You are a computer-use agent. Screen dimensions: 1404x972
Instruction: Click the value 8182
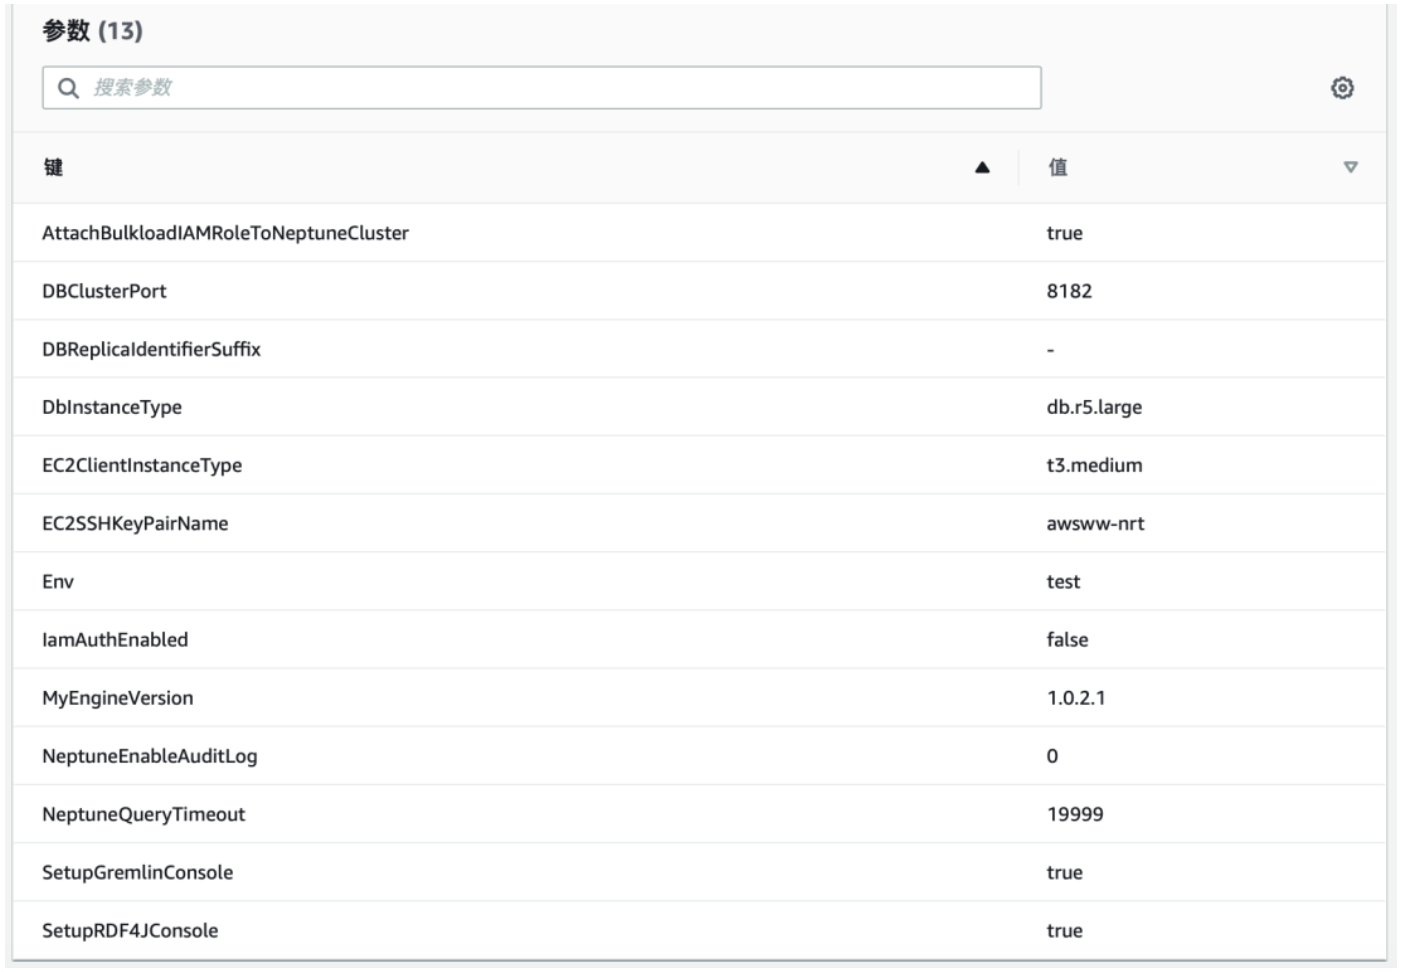tap(1069, 291)
